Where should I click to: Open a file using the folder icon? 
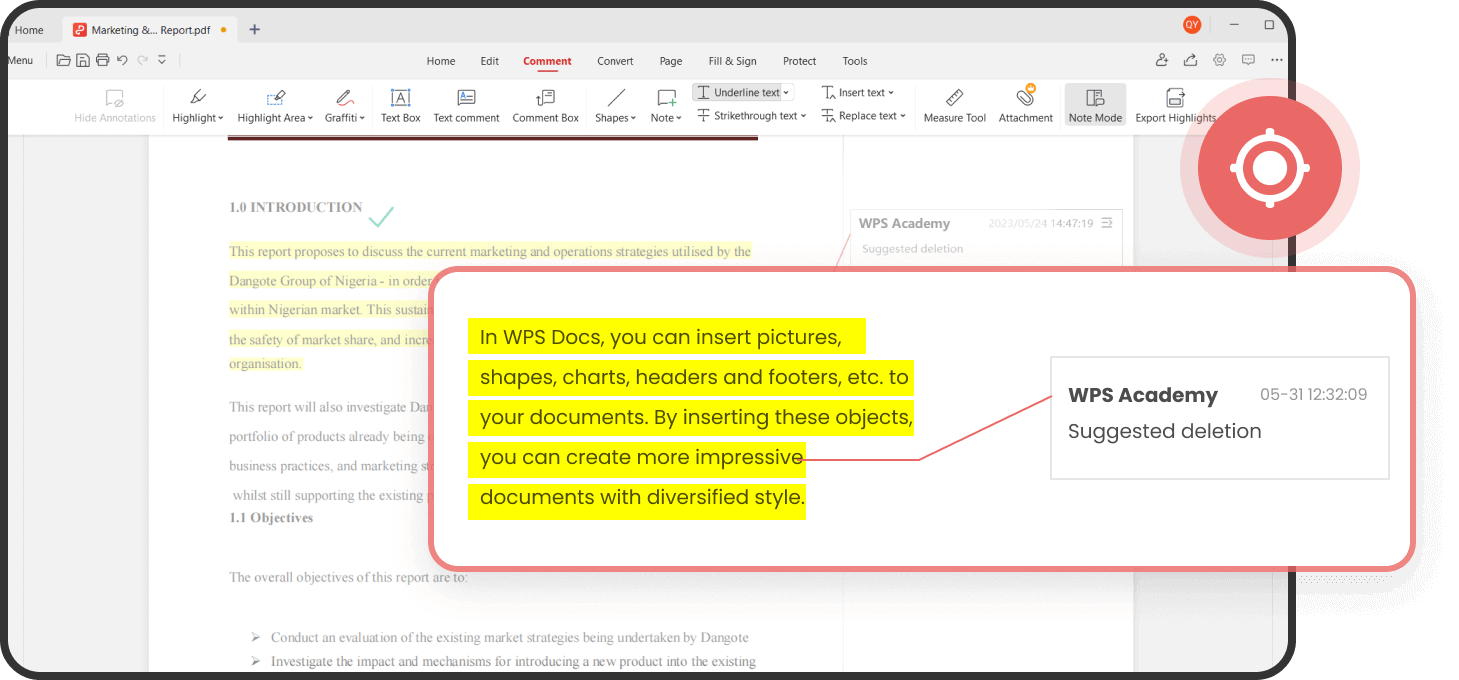tap(64, 60)
